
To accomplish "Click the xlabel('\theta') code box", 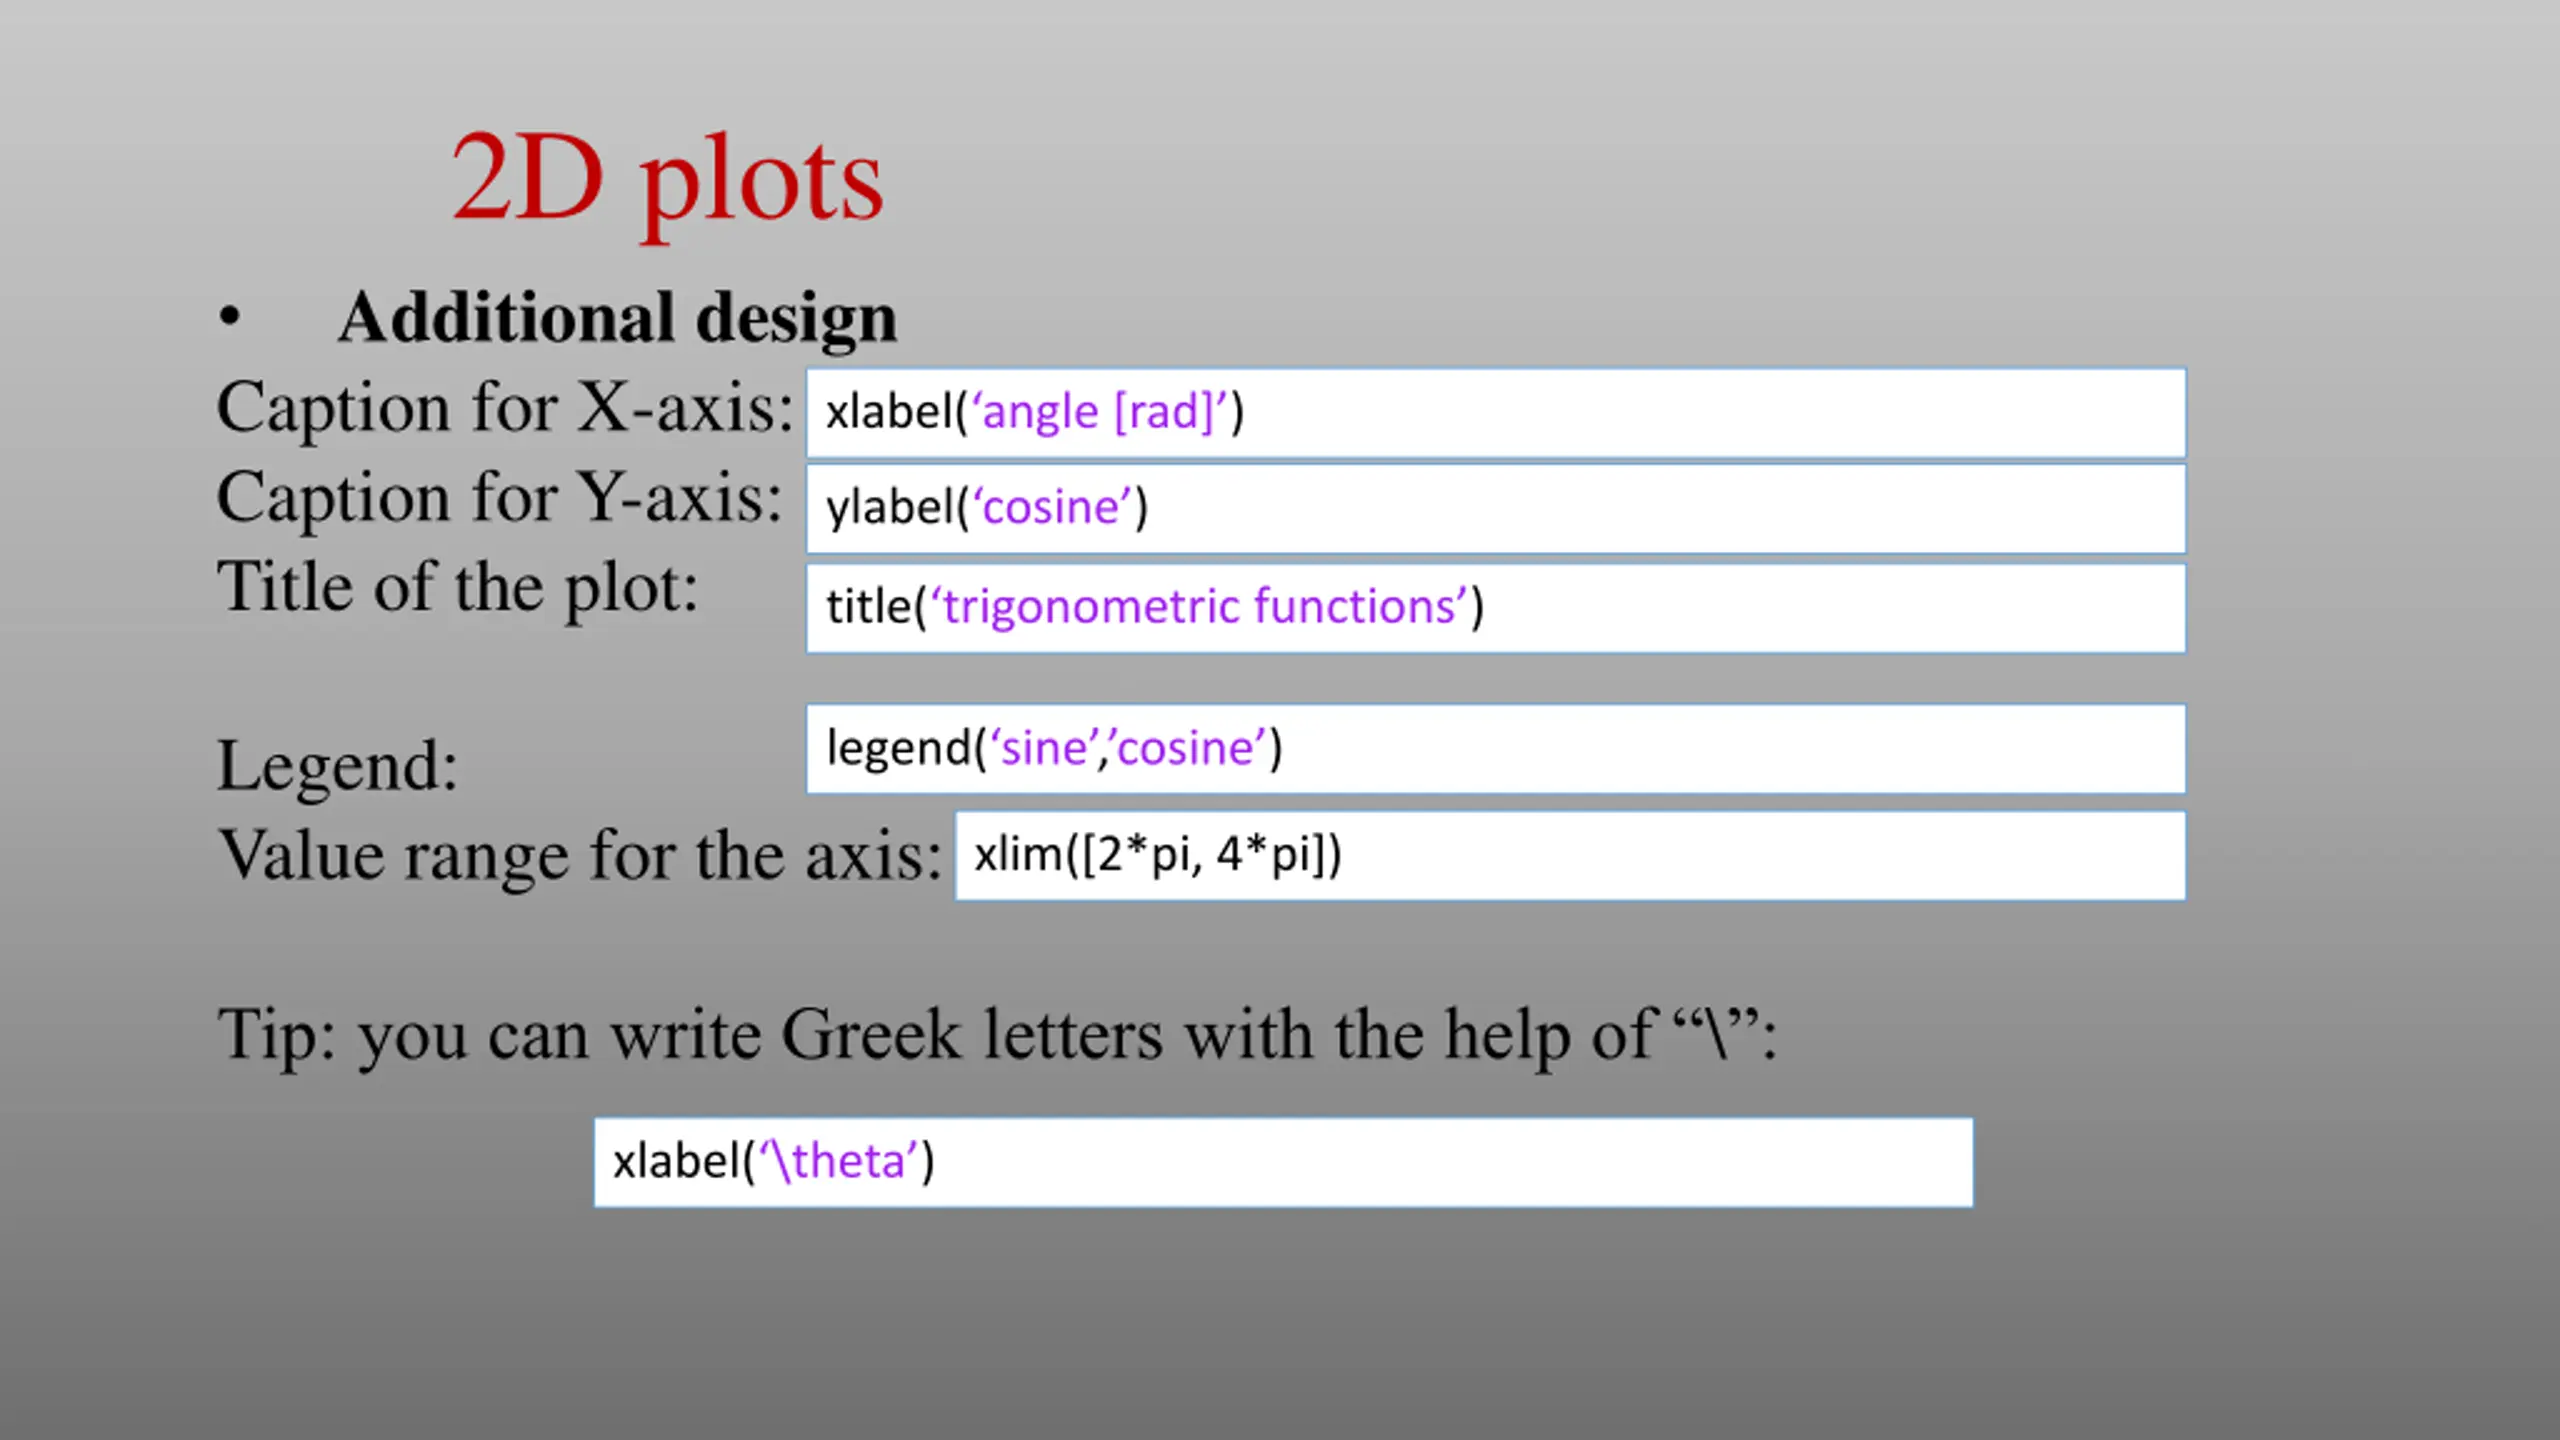I will click(x=1283, y=1162).
